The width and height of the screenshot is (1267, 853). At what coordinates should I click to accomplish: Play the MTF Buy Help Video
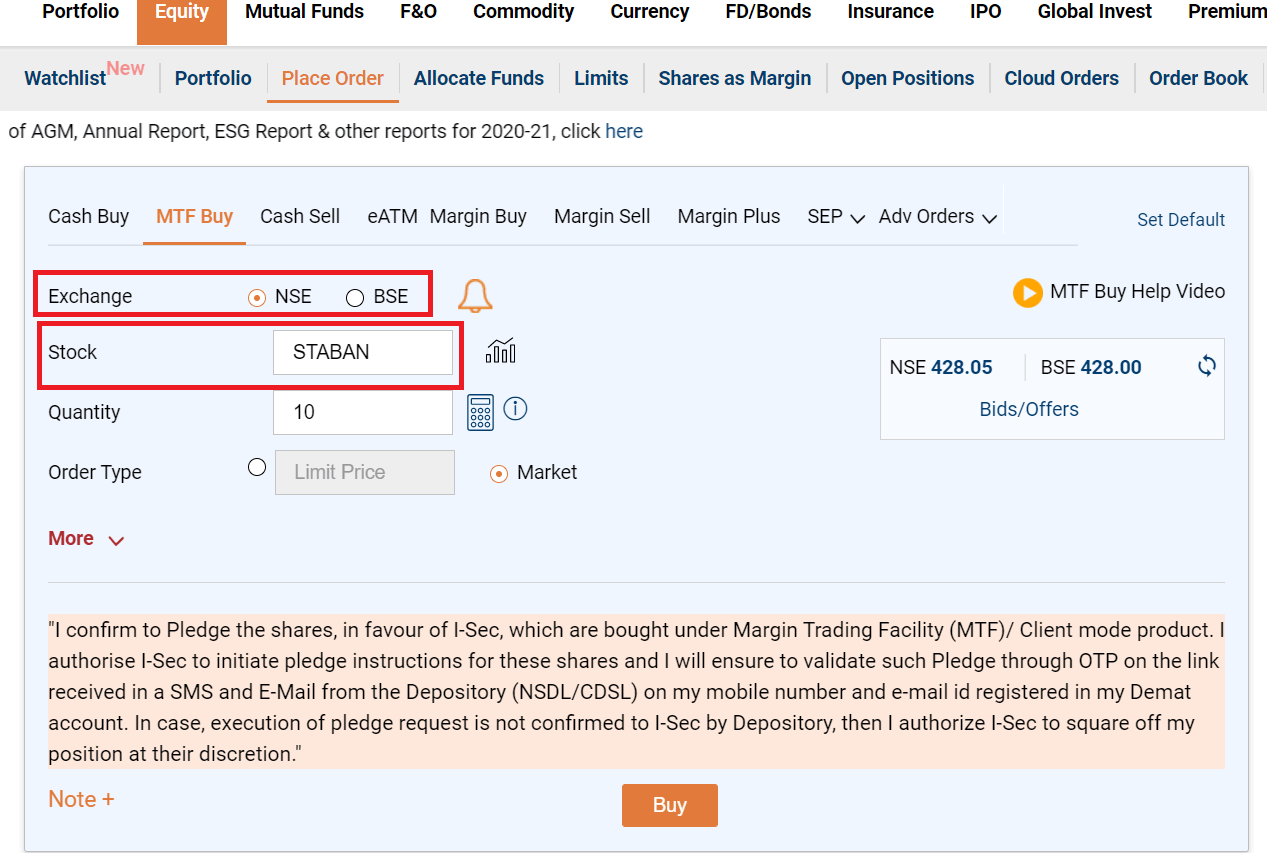(x=1027, y=292)
